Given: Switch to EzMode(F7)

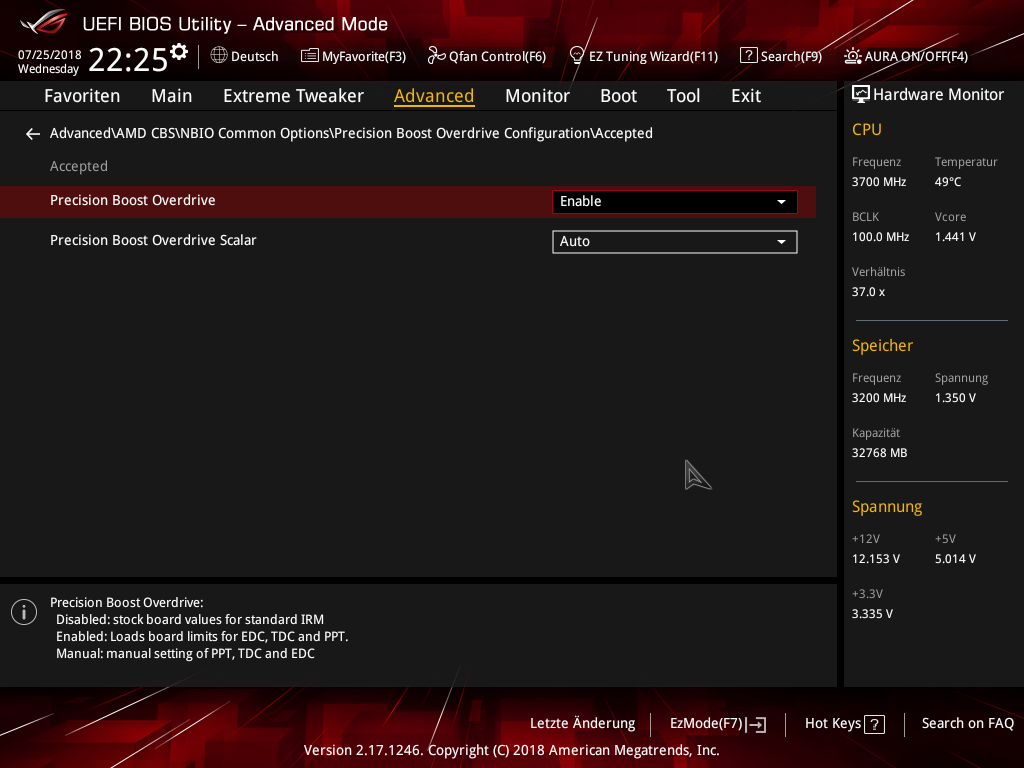Looking at the screenshot, I should (x=707, y=724).
